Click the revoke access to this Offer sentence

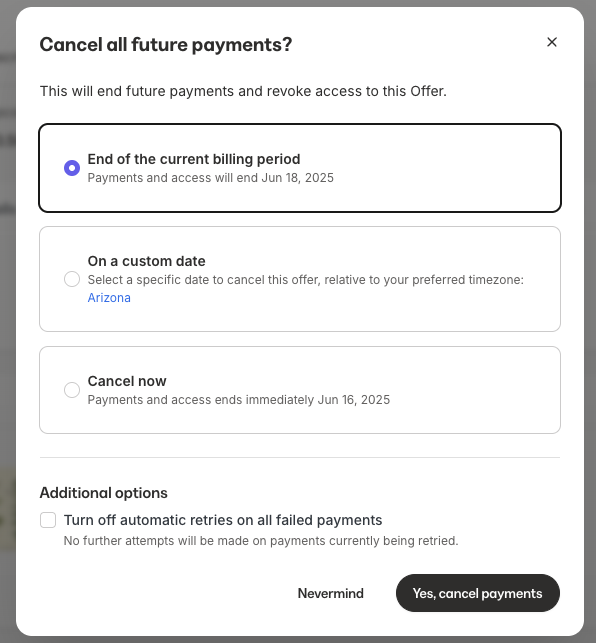click(x=243, y=91)
